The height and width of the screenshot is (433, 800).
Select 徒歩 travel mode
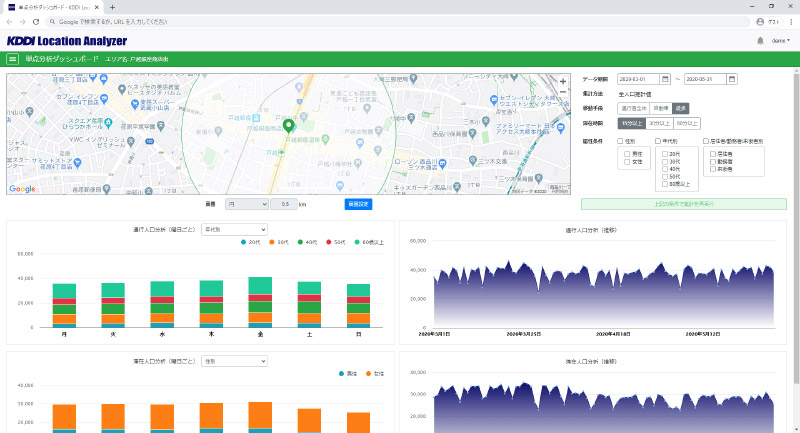(681, 109)
